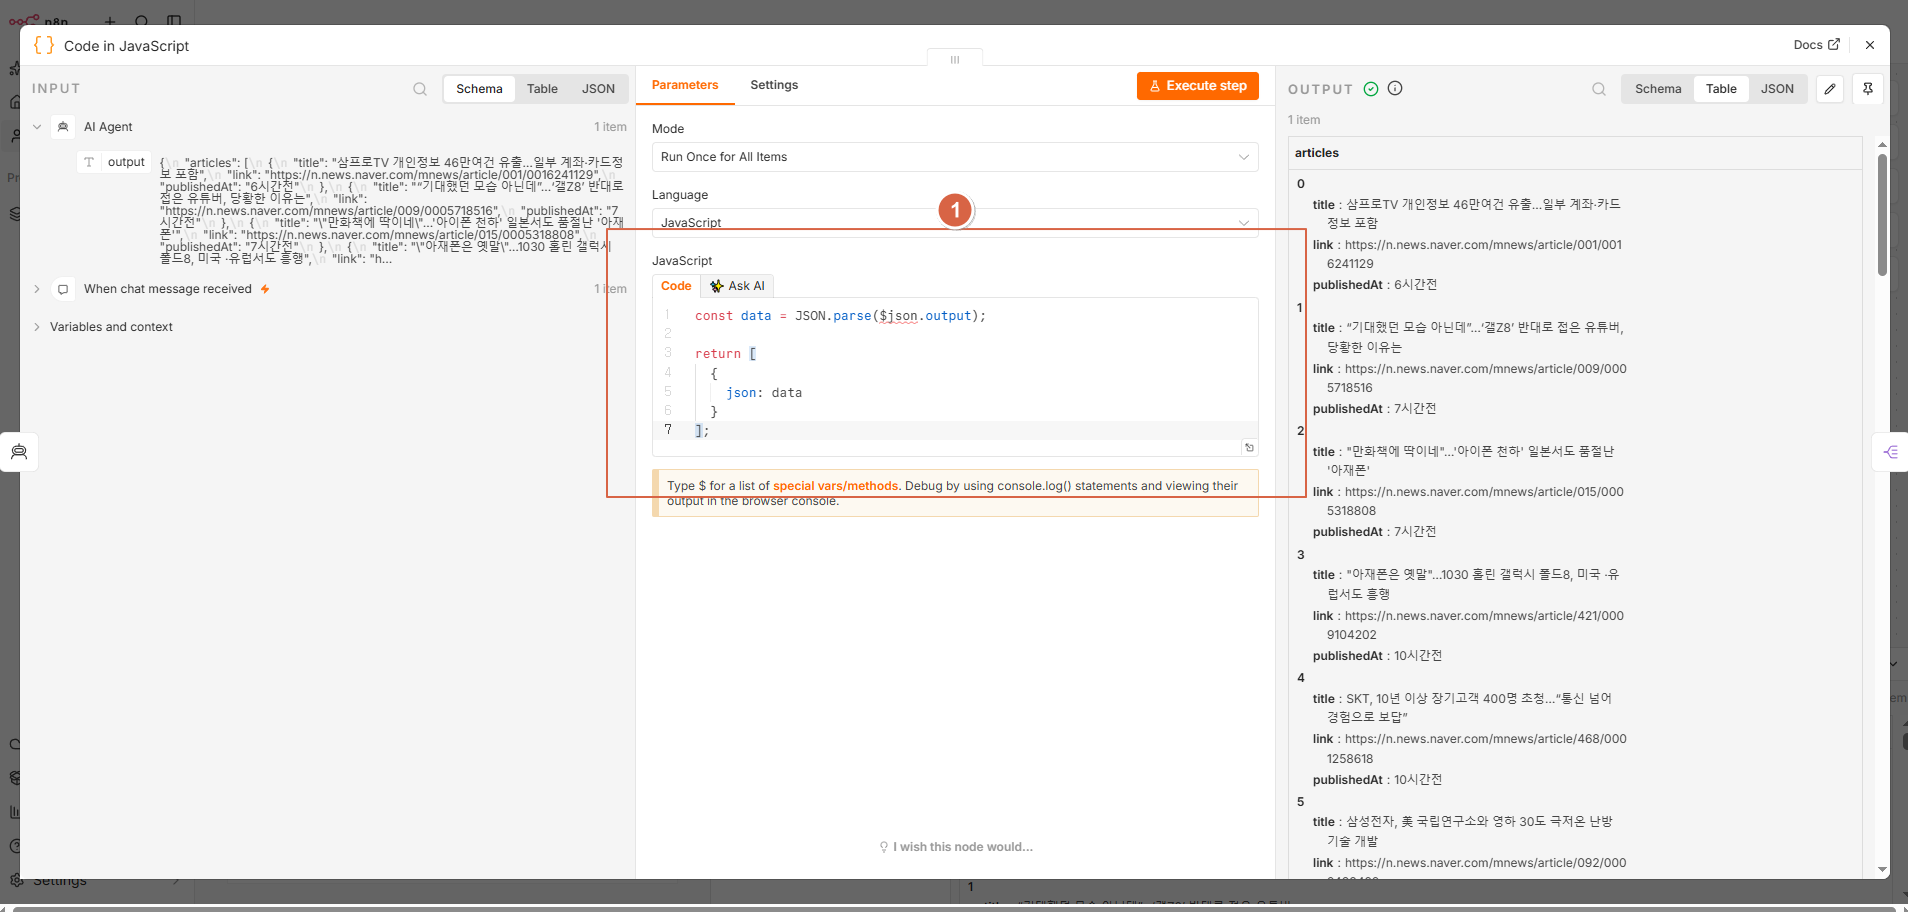The width and height of the screenshot is (1908, 912).
Task: Click the green output success checkmark
Action: [x=1371, y=89]
